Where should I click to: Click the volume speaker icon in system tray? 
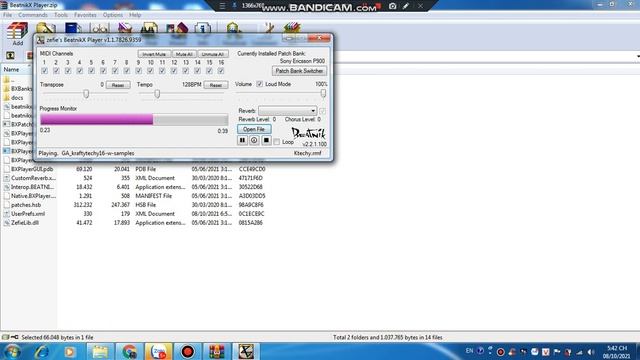[x=591, y=352]
